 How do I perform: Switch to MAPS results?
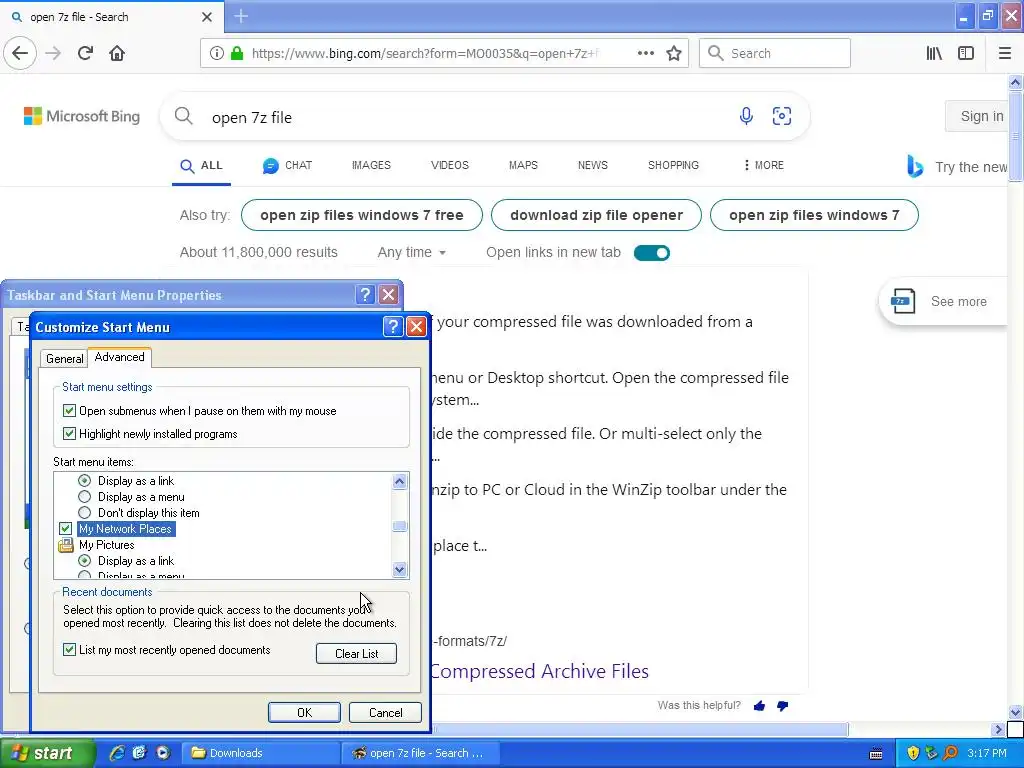pos(523,165)
